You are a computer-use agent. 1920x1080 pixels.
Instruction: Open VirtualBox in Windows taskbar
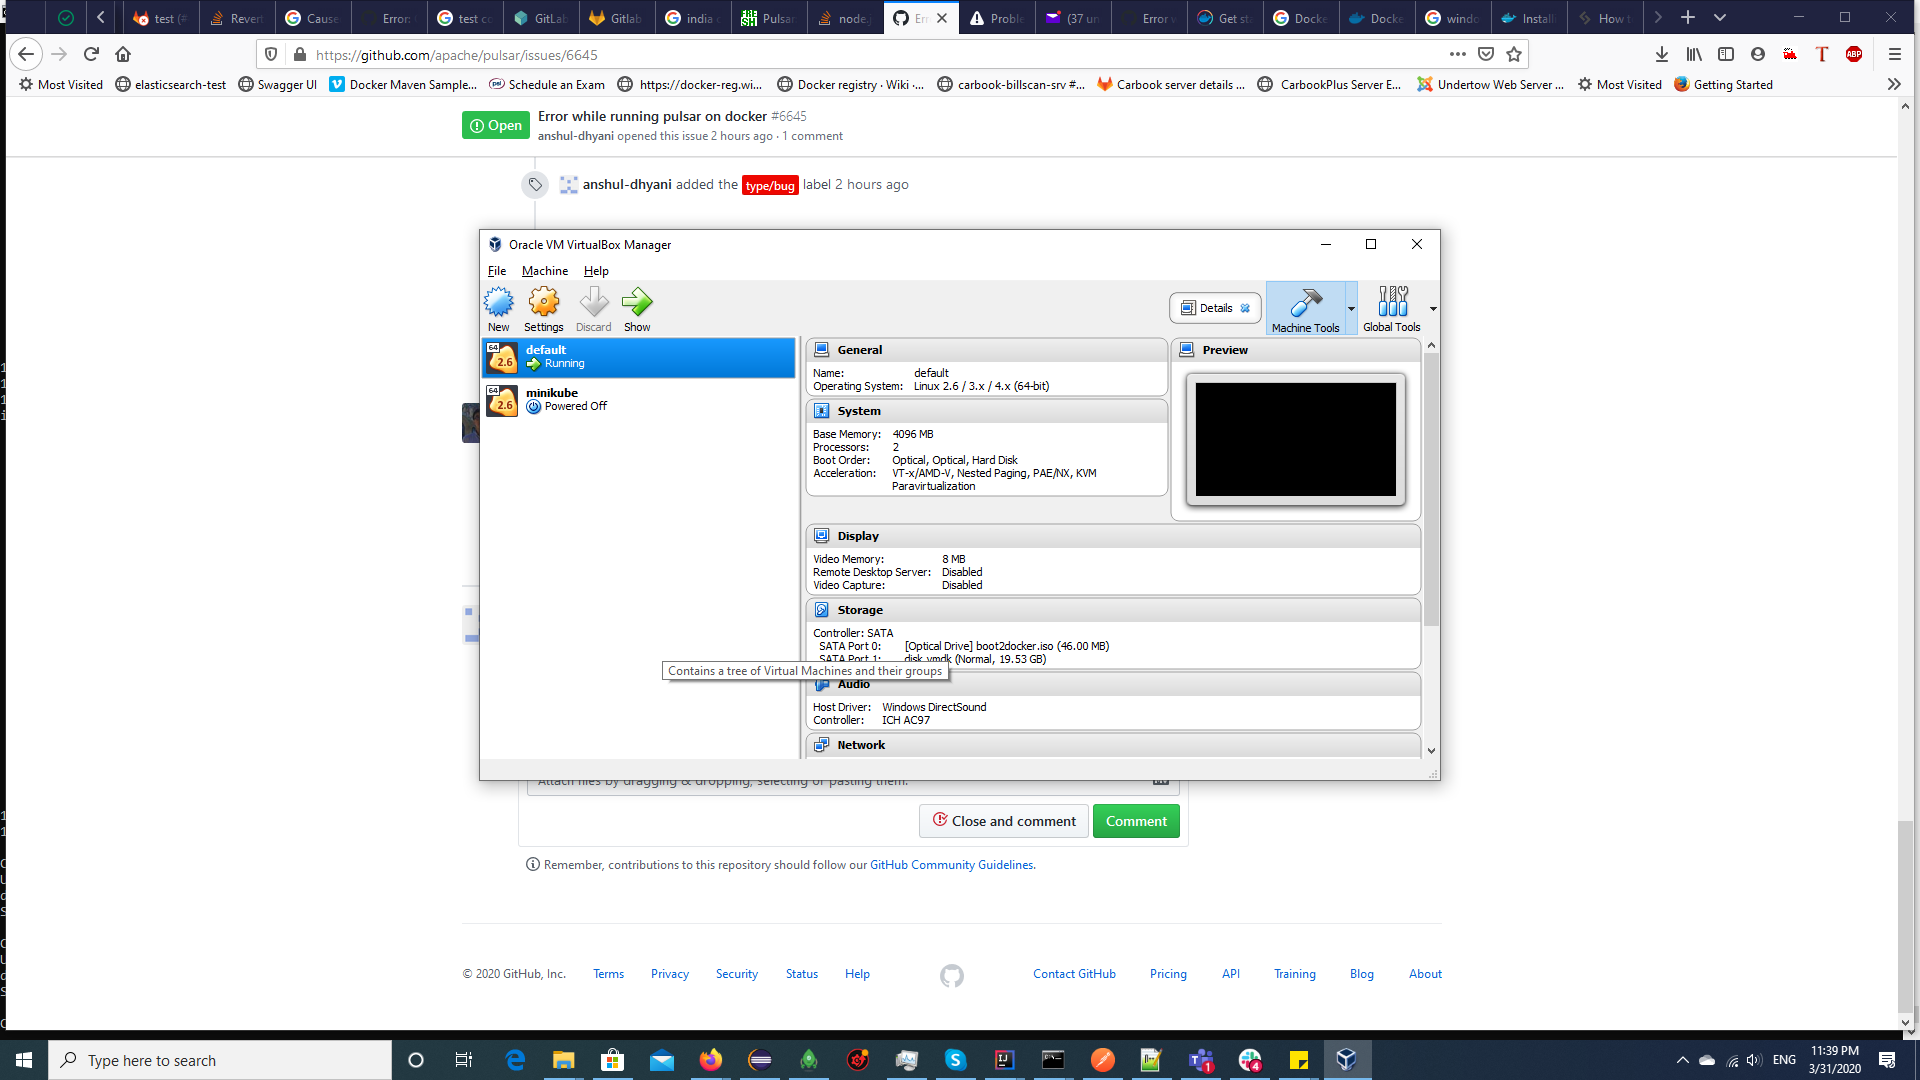click(1347, 1060)
